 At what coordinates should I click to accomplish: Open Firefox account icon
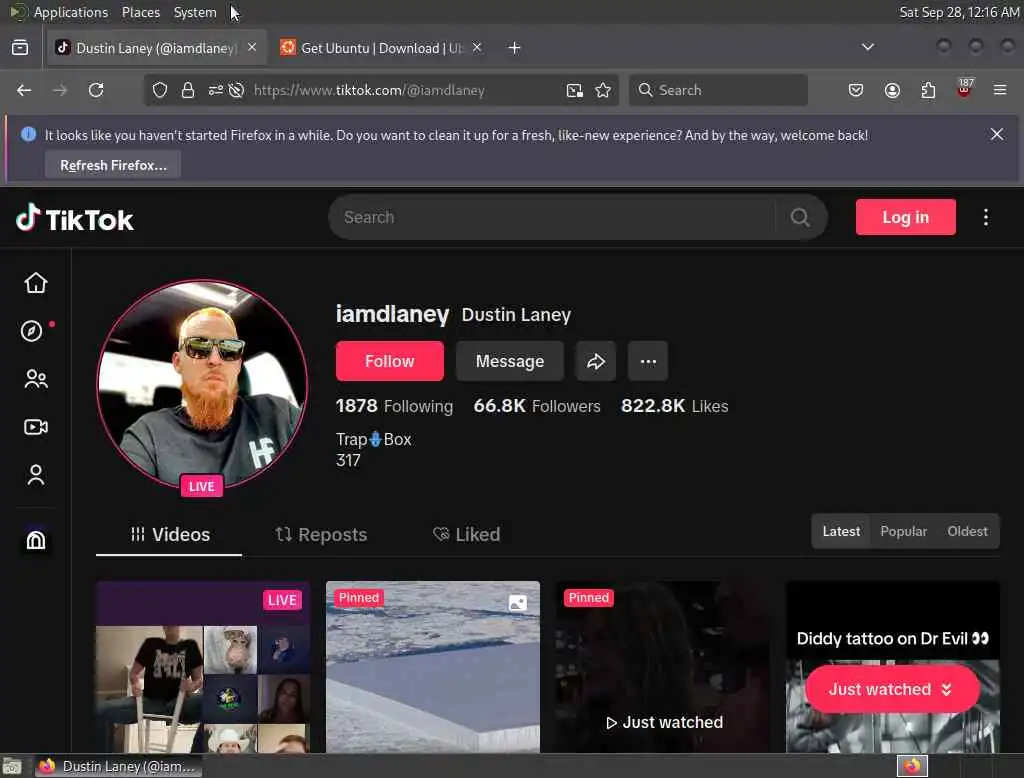(892, 90)
